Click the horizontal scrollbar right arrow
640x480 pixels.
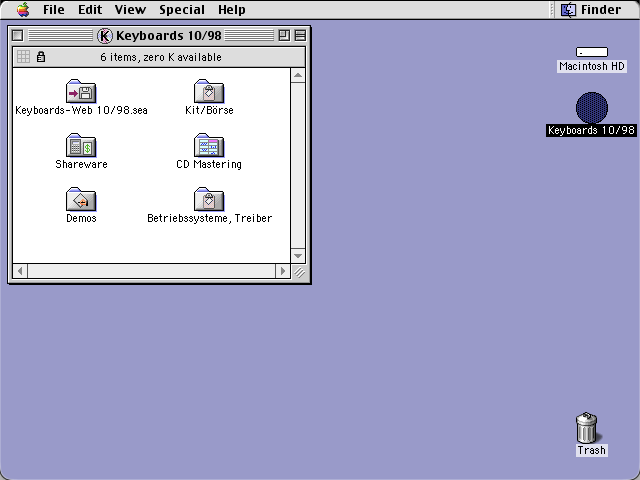coord(282,271)
